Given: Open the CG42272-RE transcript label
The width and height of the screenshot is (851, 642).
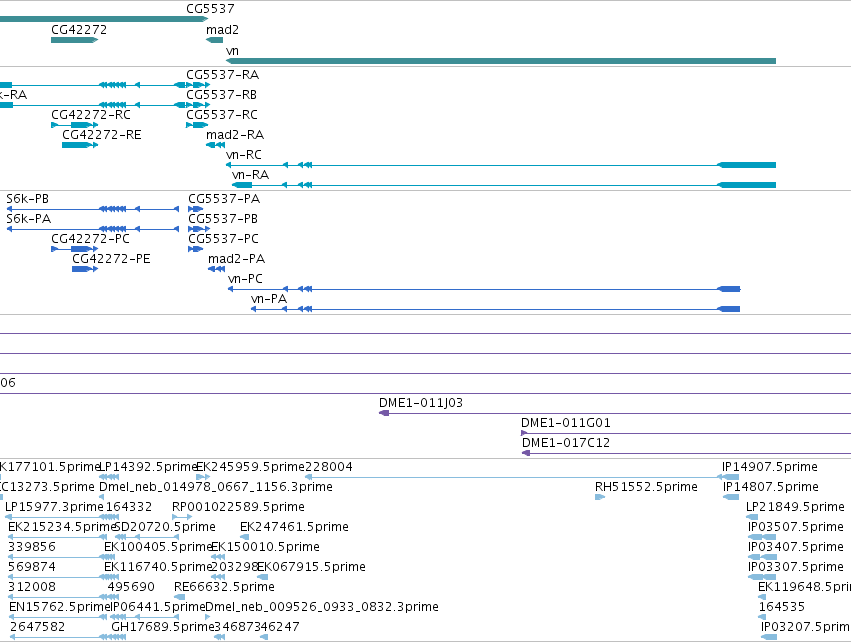Looking at the screenshot, I should [101, 135].
